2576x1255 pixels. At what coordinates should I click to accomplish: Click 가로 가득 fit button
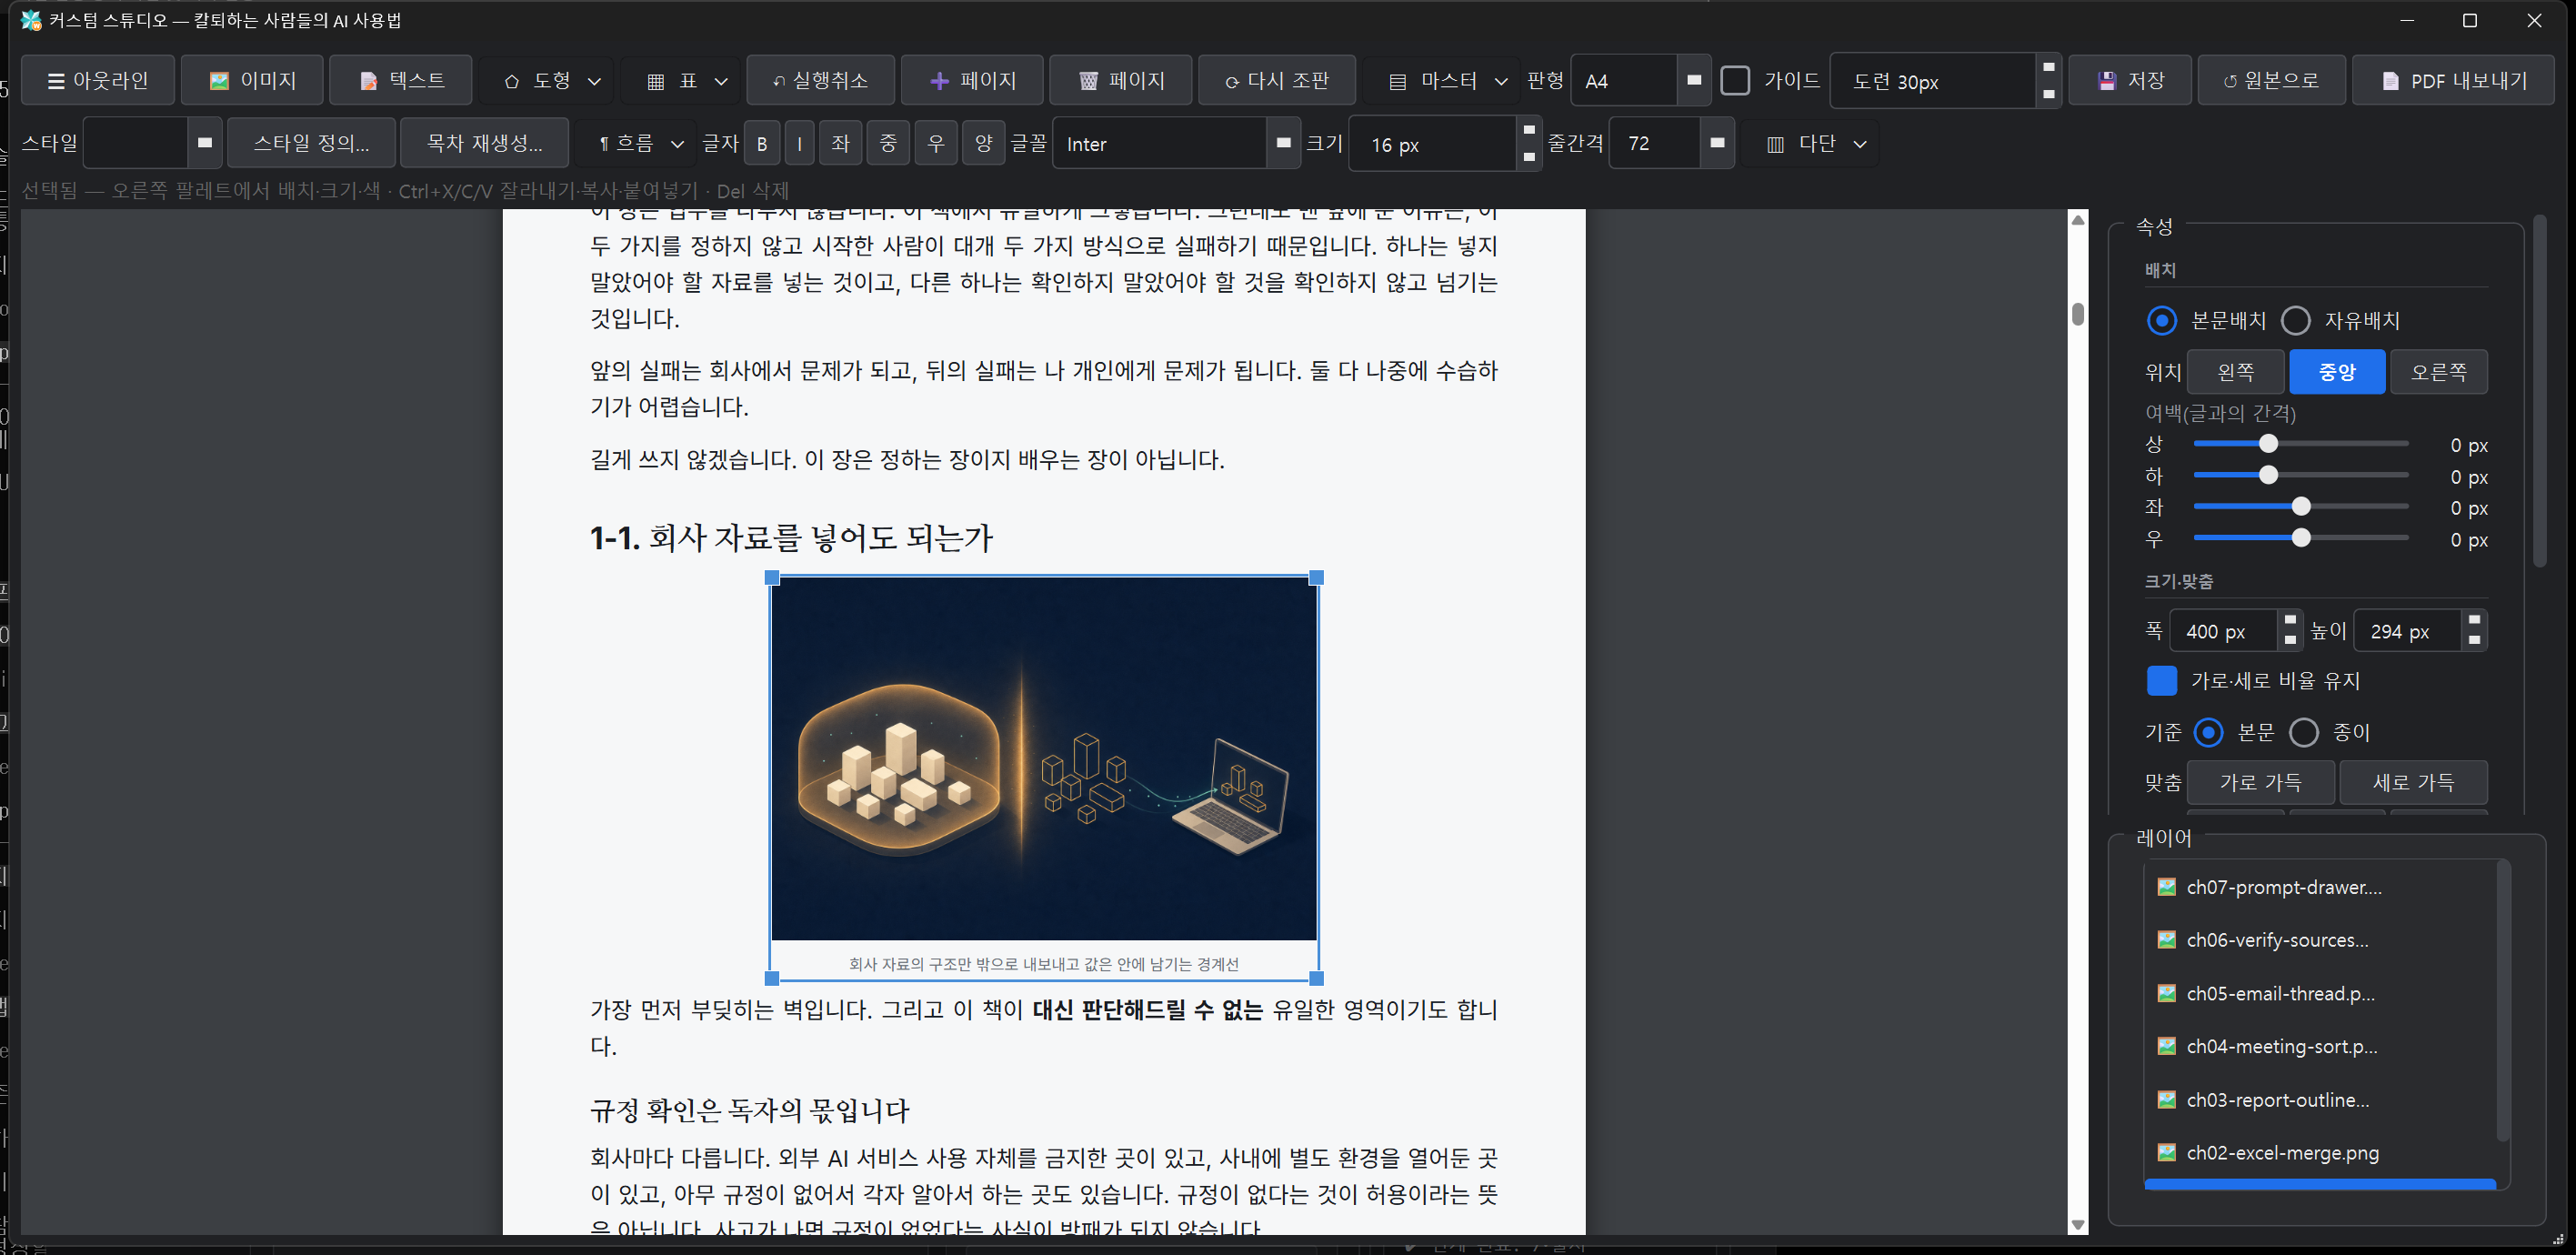click(x=2260, y=782)
